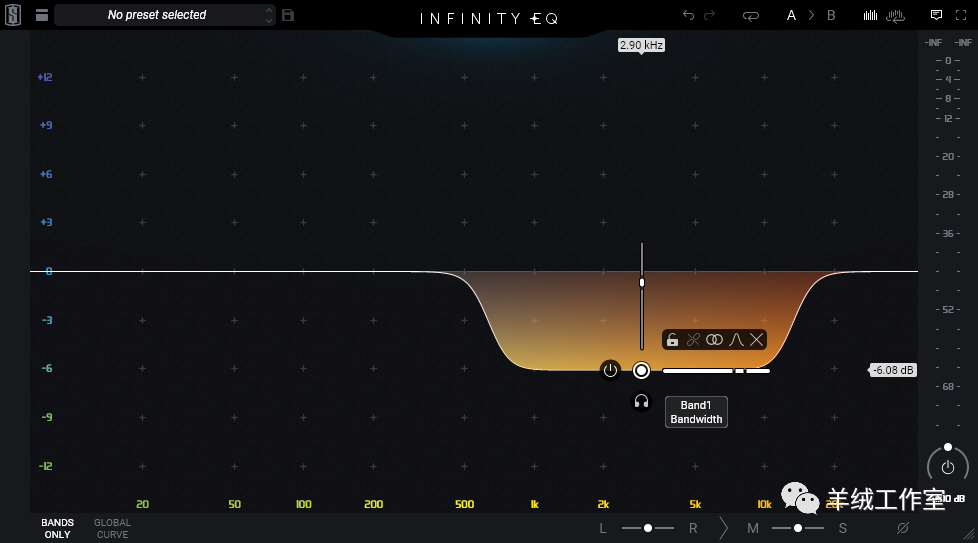978x543 pixels.
Task: Click the redo arrow
Action: point(710,15)
